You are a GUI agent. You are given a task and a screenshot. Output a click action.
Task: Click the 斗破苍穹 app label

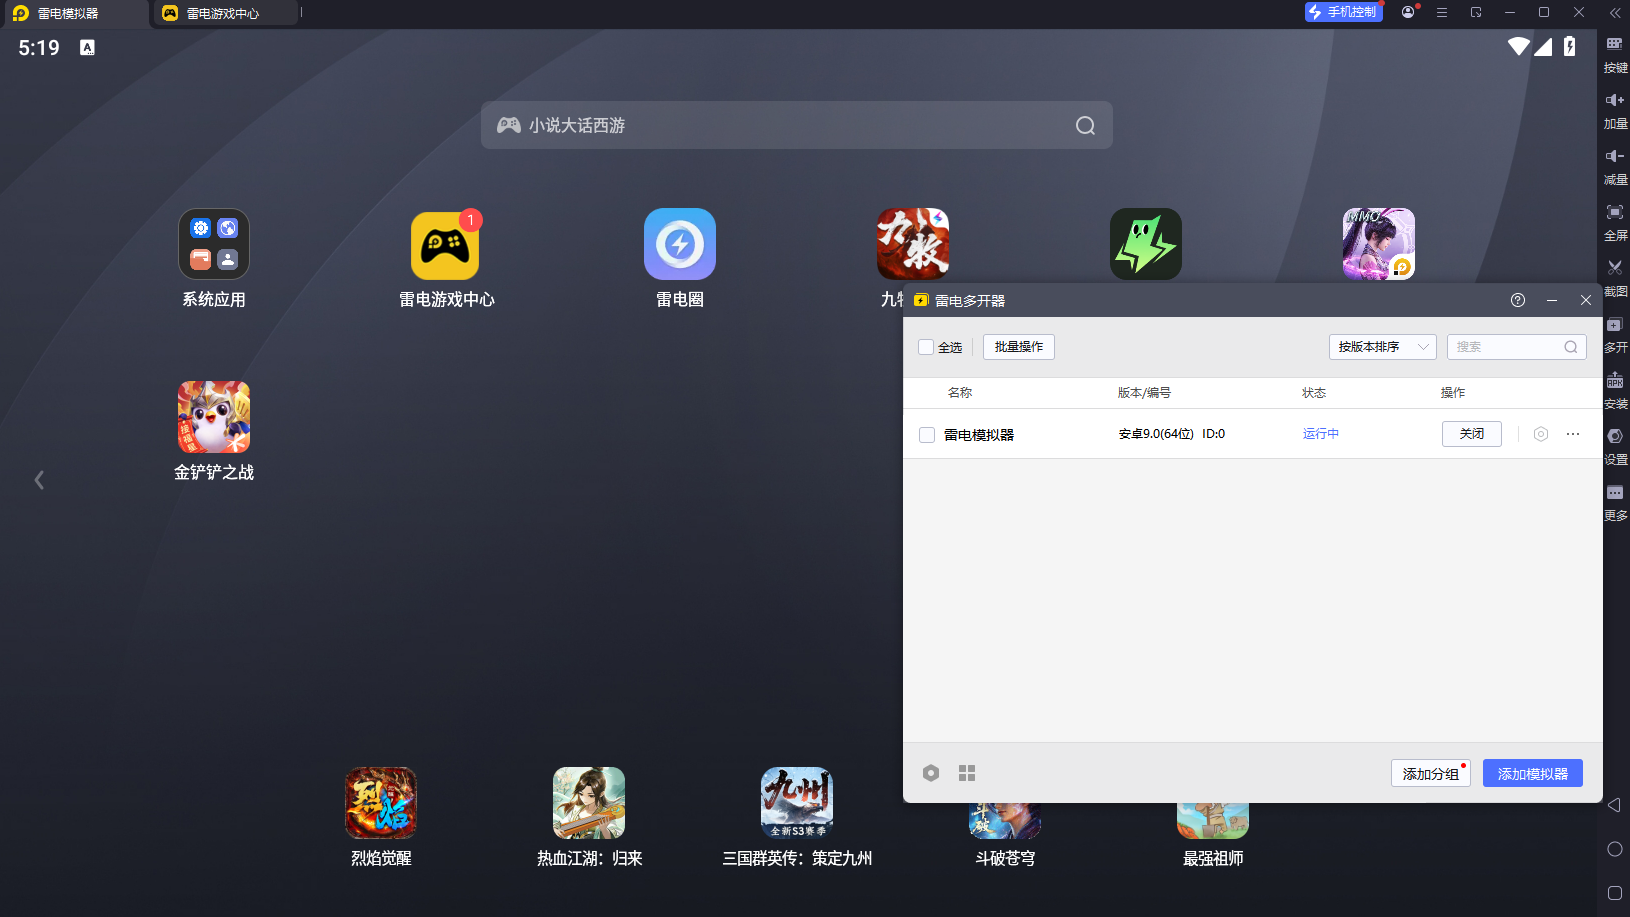pyautogui.click(x=1005, y=858)
